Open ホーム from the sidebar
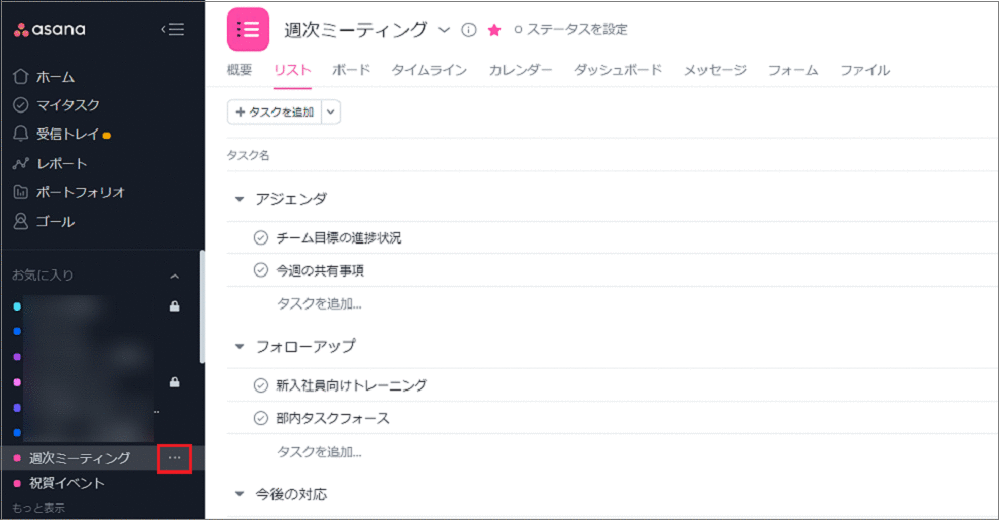 tap(55, 77)
